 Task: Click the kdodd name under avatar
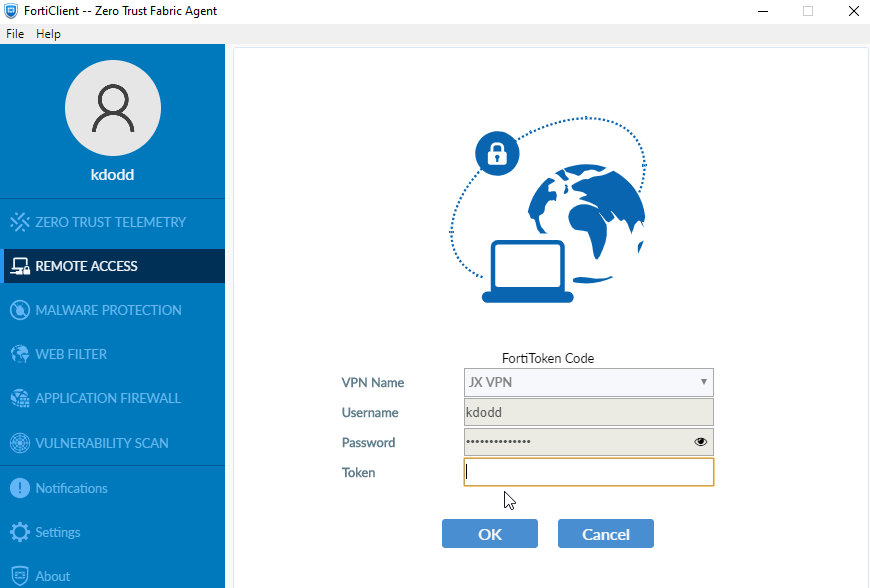point(113,175)
